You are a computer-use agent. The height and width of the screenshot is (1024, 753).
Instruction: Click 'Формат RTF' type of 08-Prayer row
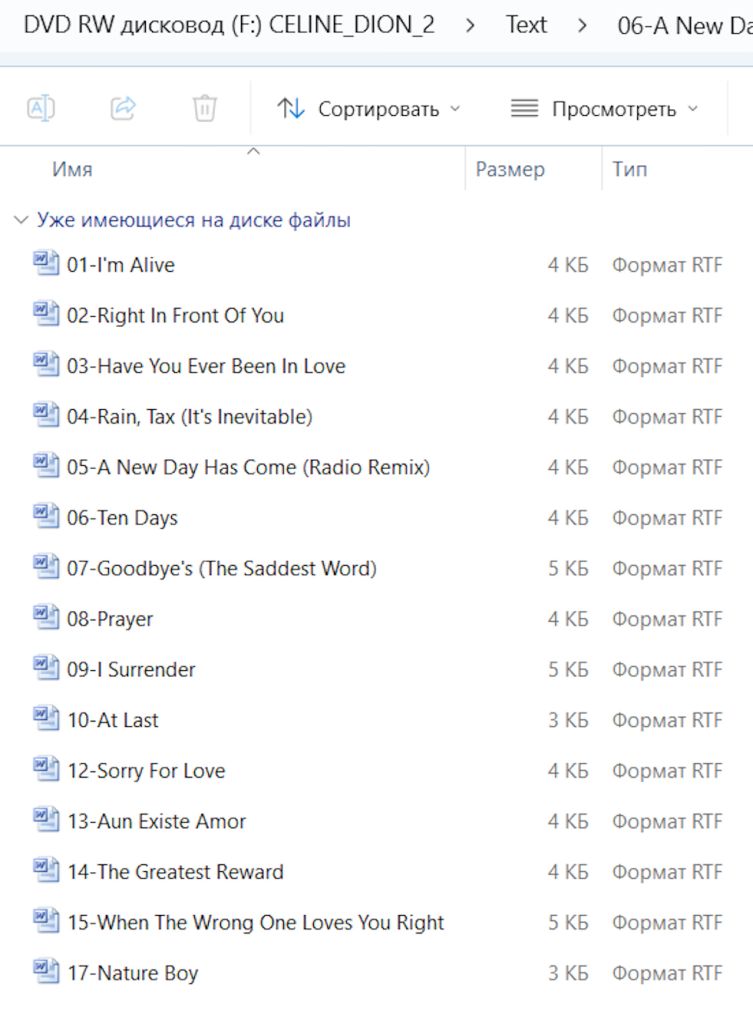(x=667, y=619)
